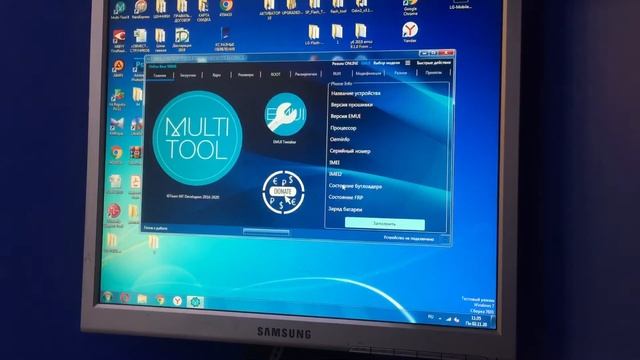The width and height of the screenshot is (640, 360).
Task: Open the КАРТА СКИДКА folder on desktop
Action: [203, 11]
